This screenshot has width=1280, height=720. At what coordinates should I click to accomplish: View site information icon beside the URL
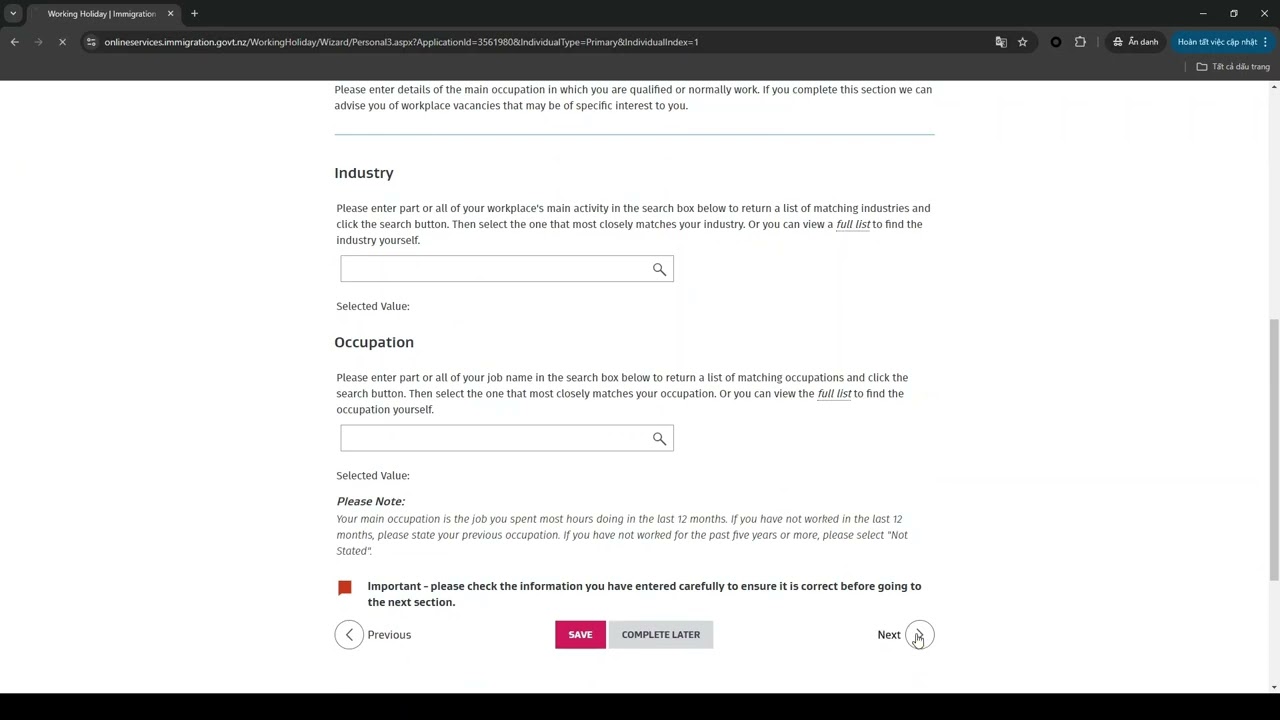pyautogui.click(x=91, y=42)
